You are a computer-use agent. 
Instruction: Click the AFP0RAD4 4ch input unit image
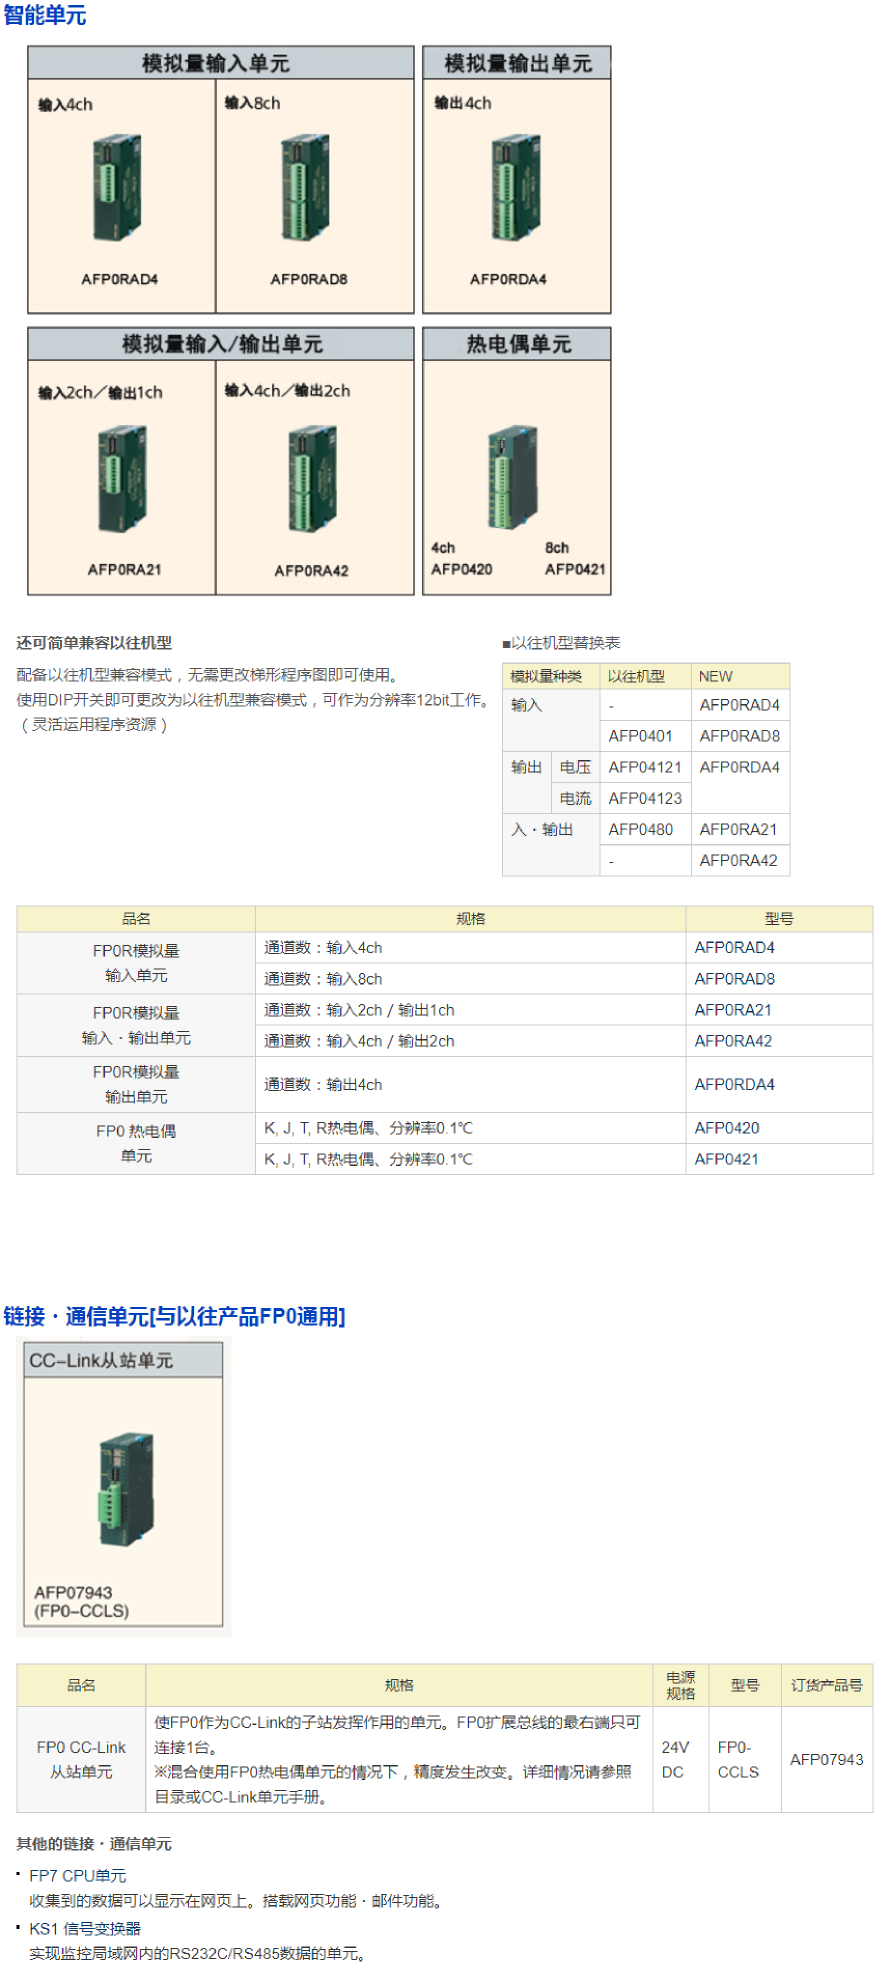point(118,189)
